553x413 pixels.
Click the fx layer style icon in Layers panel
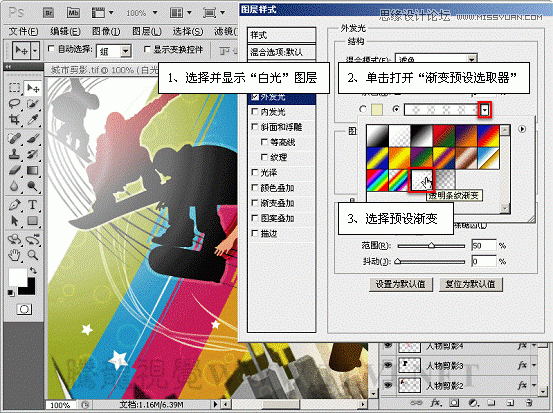point(435,402)
